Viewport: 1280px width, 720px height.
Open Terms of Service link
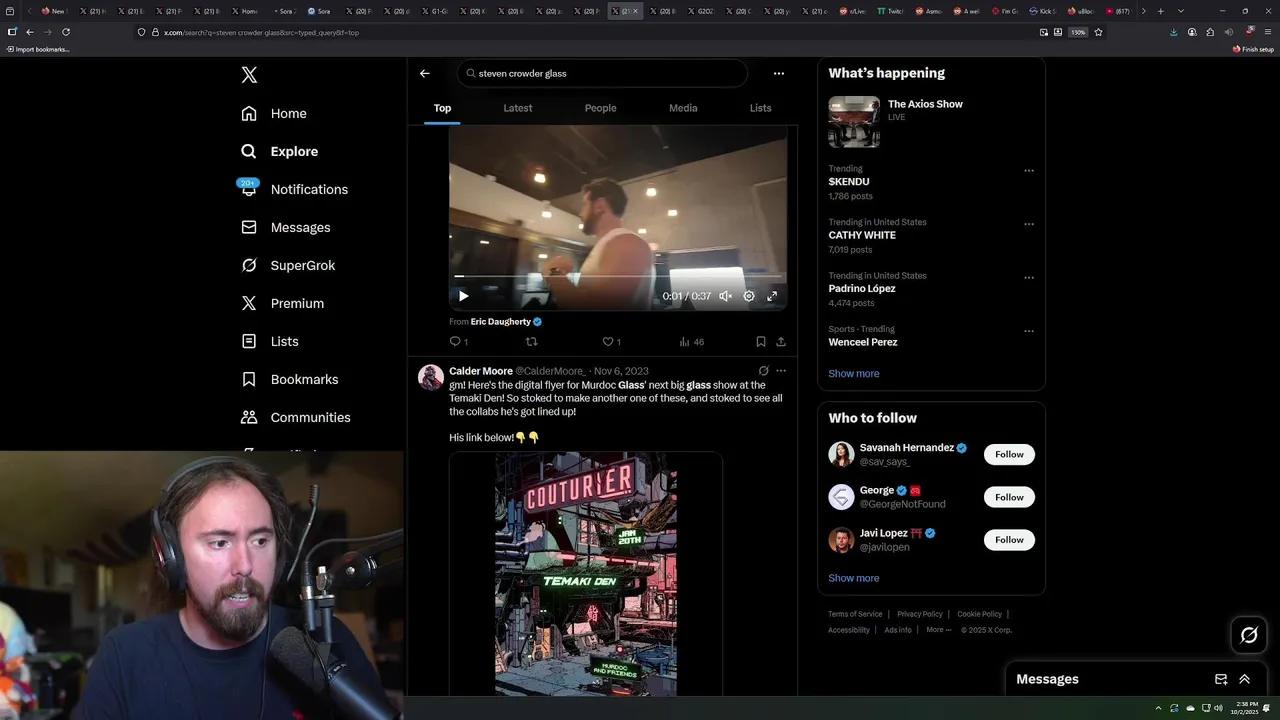point(855,614)
